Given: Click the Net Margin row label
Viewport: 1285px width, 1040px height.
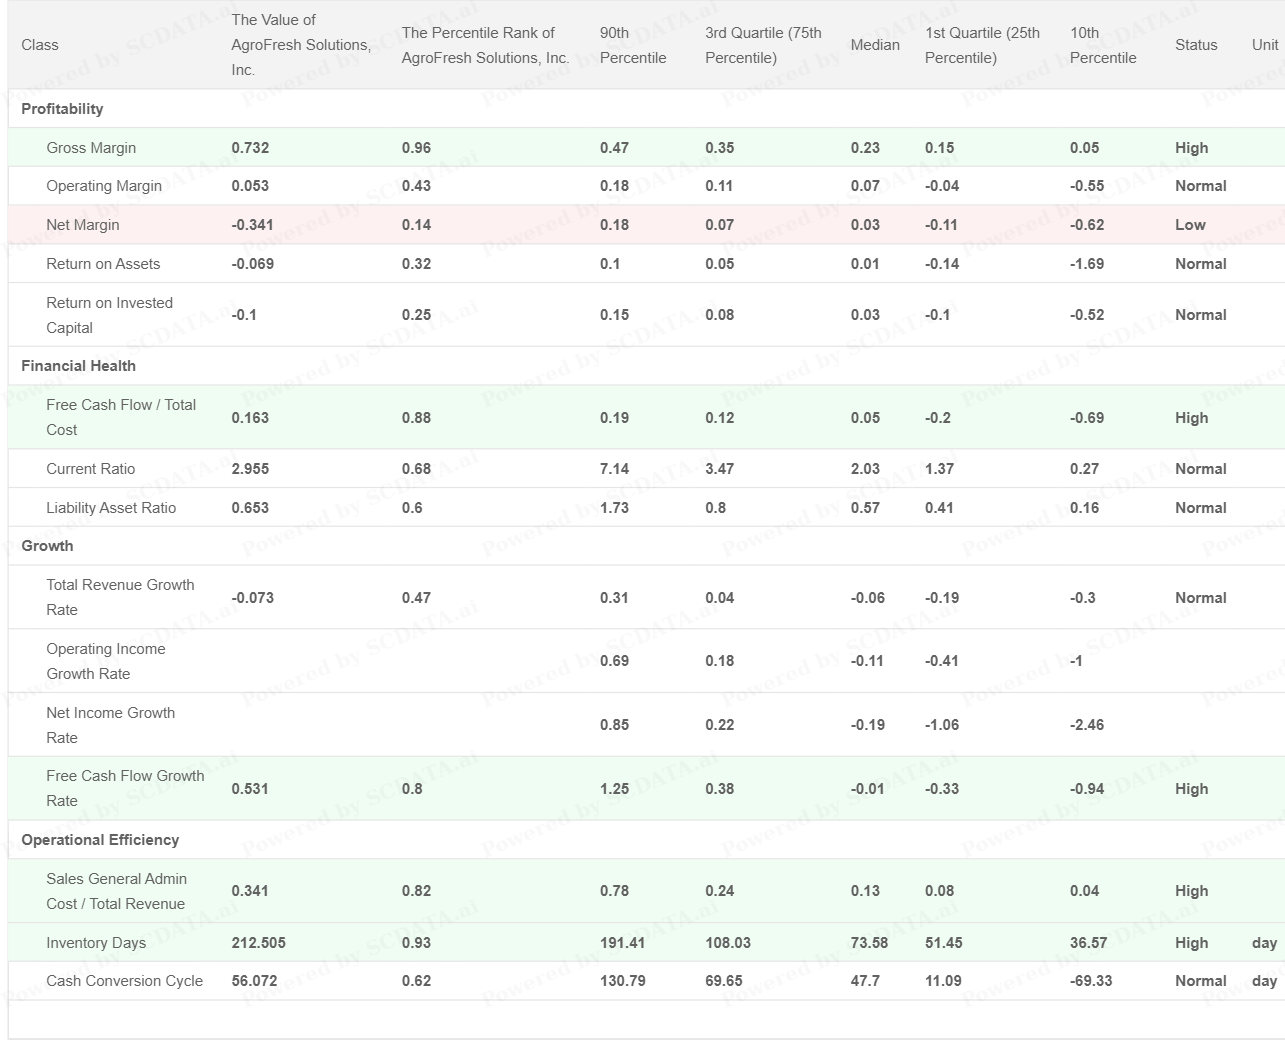Looking at the screenshot, I should [83, 225].
